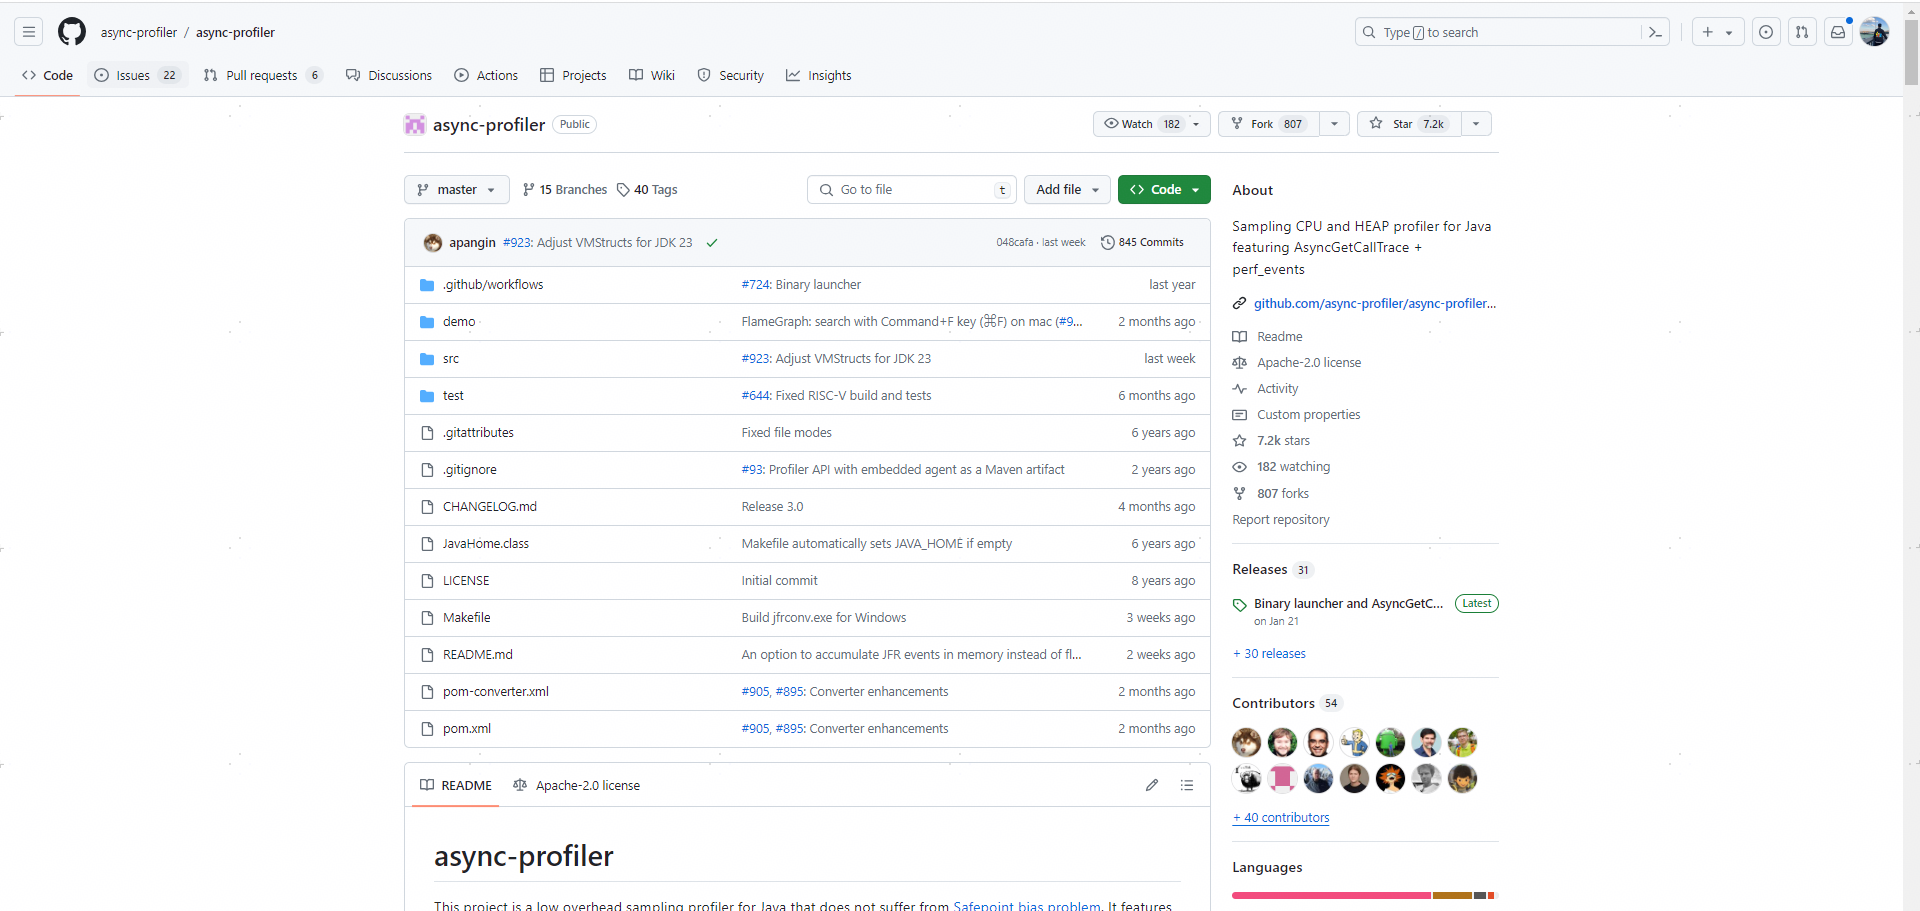
Task: Go to GitHub home via Octocat logo
Action: 72,32
